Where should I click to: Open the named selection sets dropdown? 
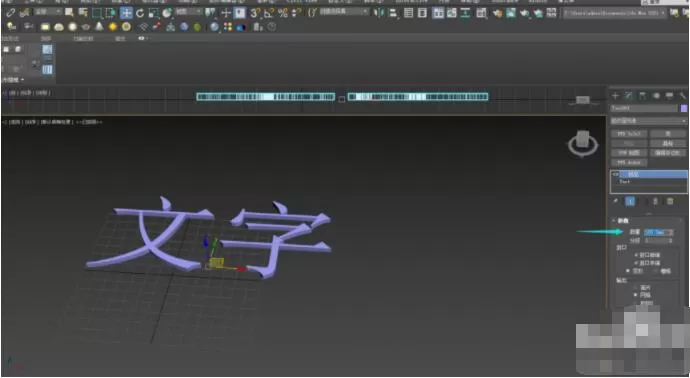344,12
